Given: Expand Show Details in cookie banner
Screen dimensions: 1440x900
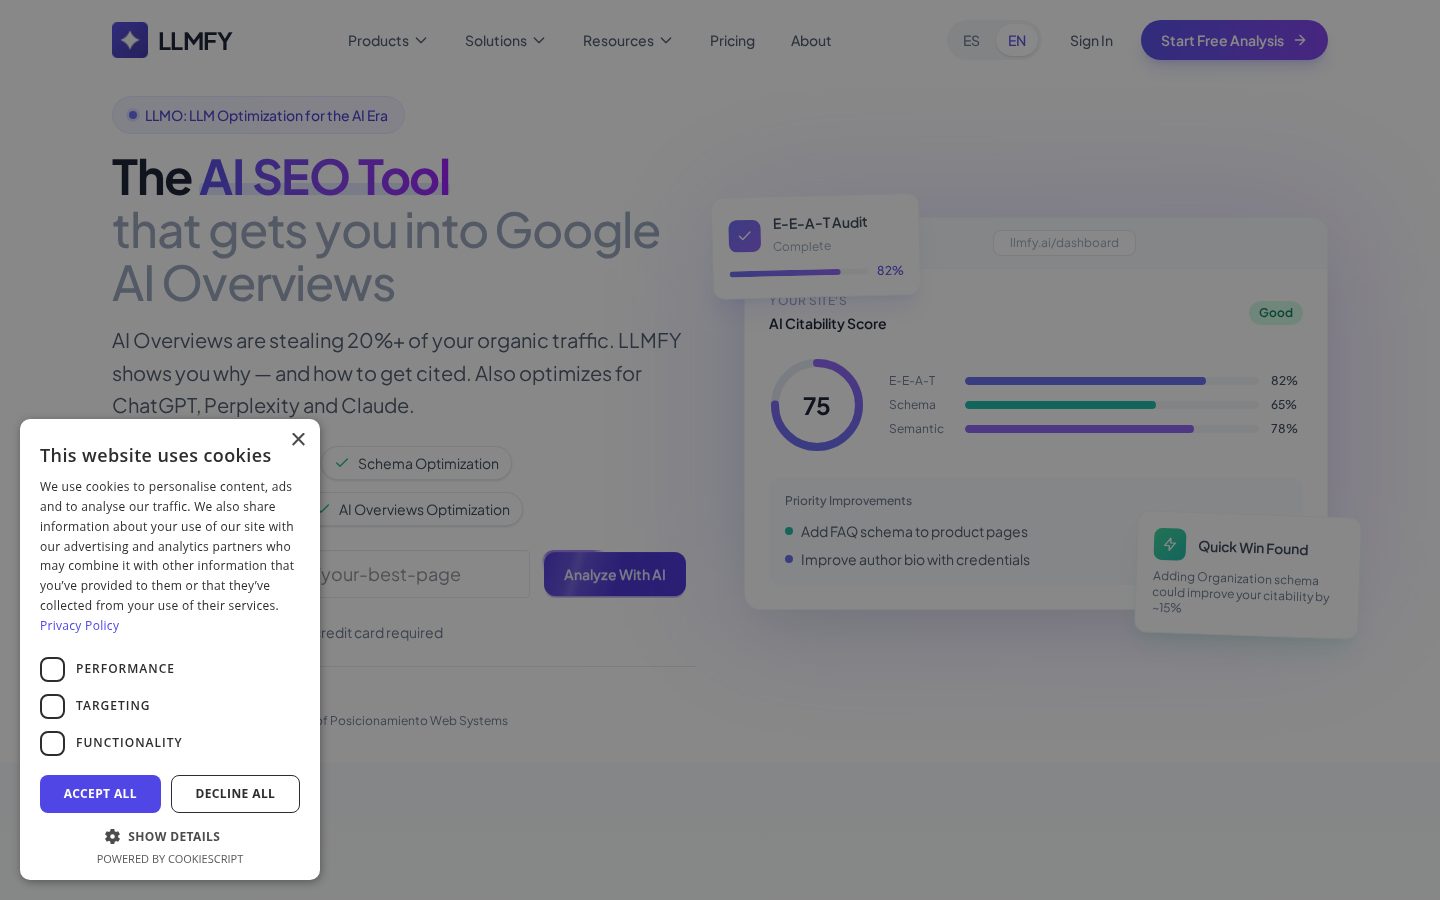Looking at the screenshot, I should pyautogui.click(x=163, y=836).
